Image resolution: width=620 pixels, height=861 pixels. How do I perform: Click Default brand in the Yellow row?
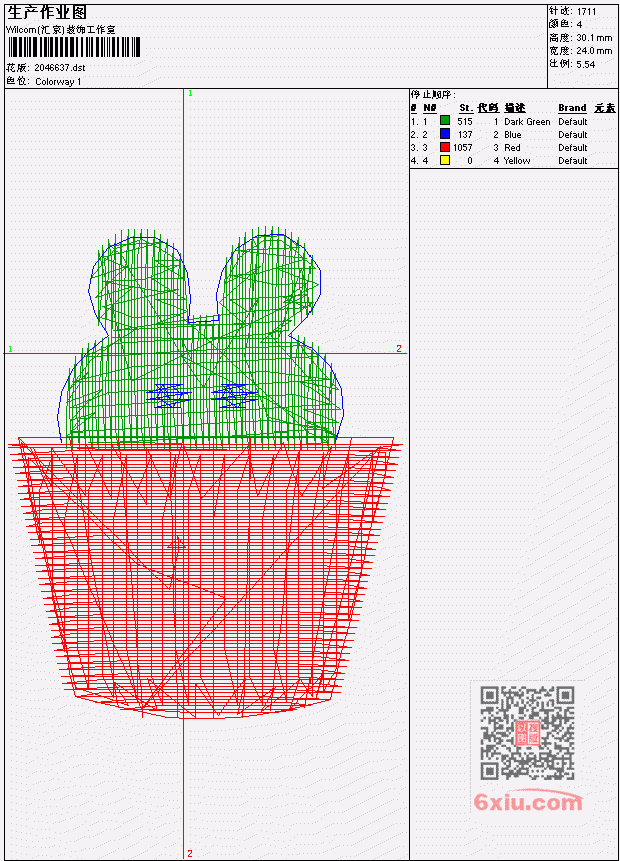coord(572,161)
